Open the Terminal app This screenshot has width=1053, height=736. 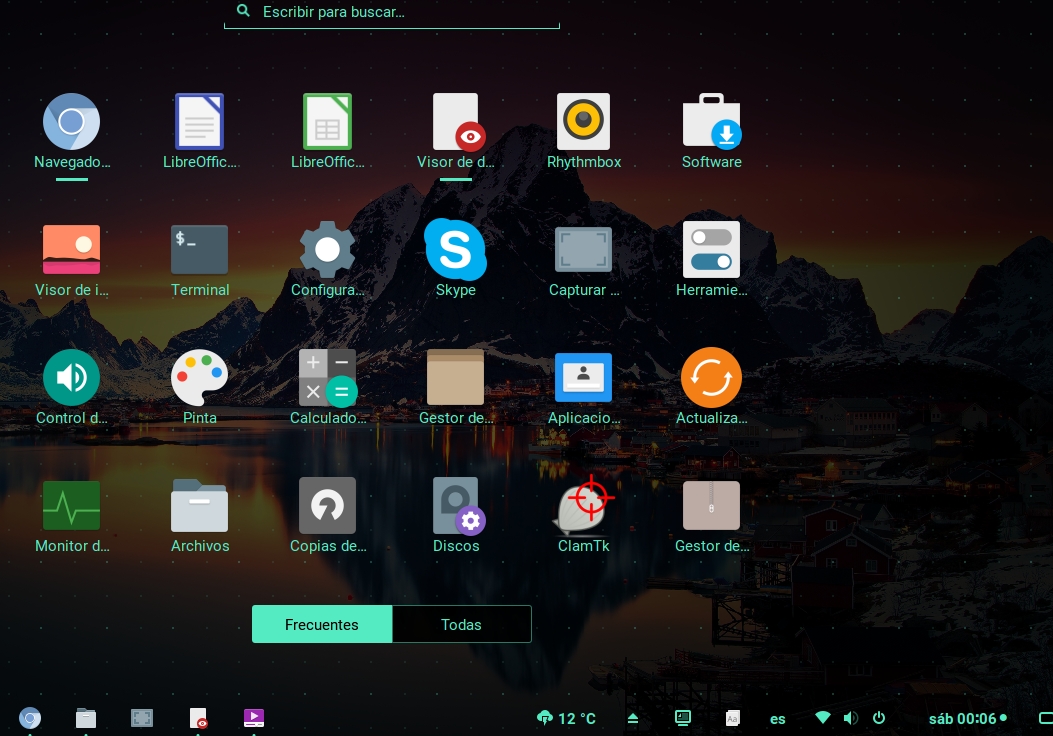(x=199, y=250)
